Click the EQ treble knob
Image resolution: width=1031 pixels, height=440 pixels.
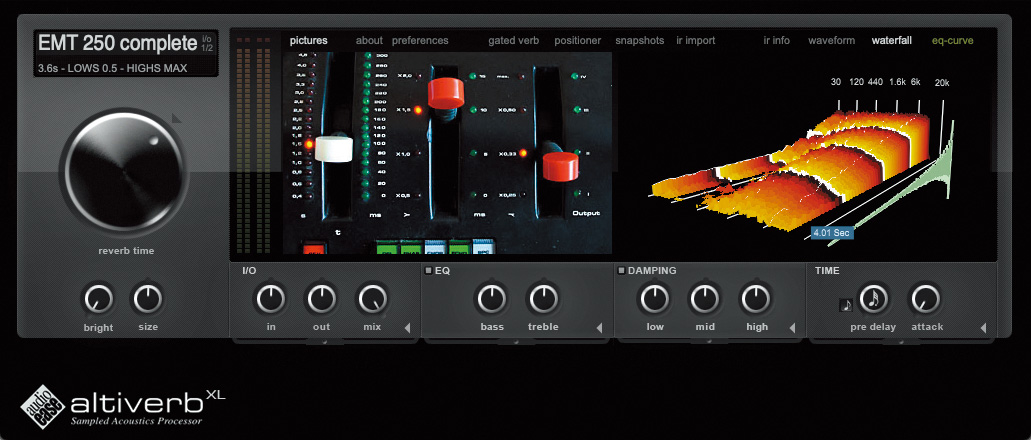pos(542,299)
